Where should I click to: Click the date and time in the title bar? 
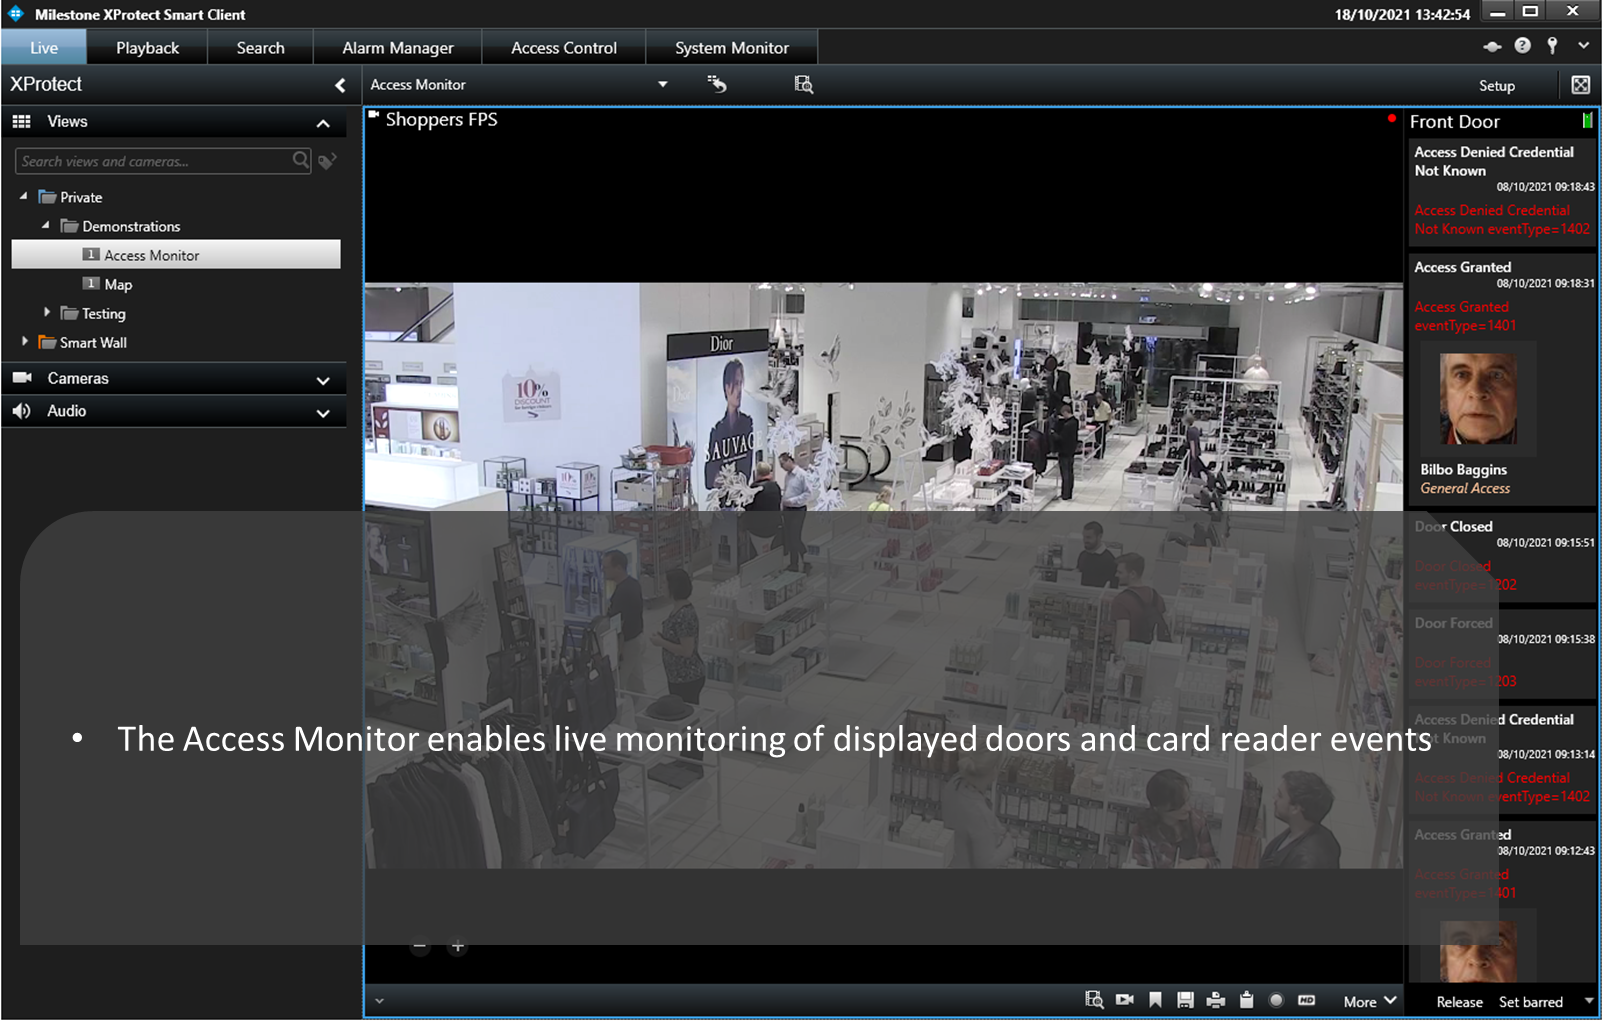1402,14
